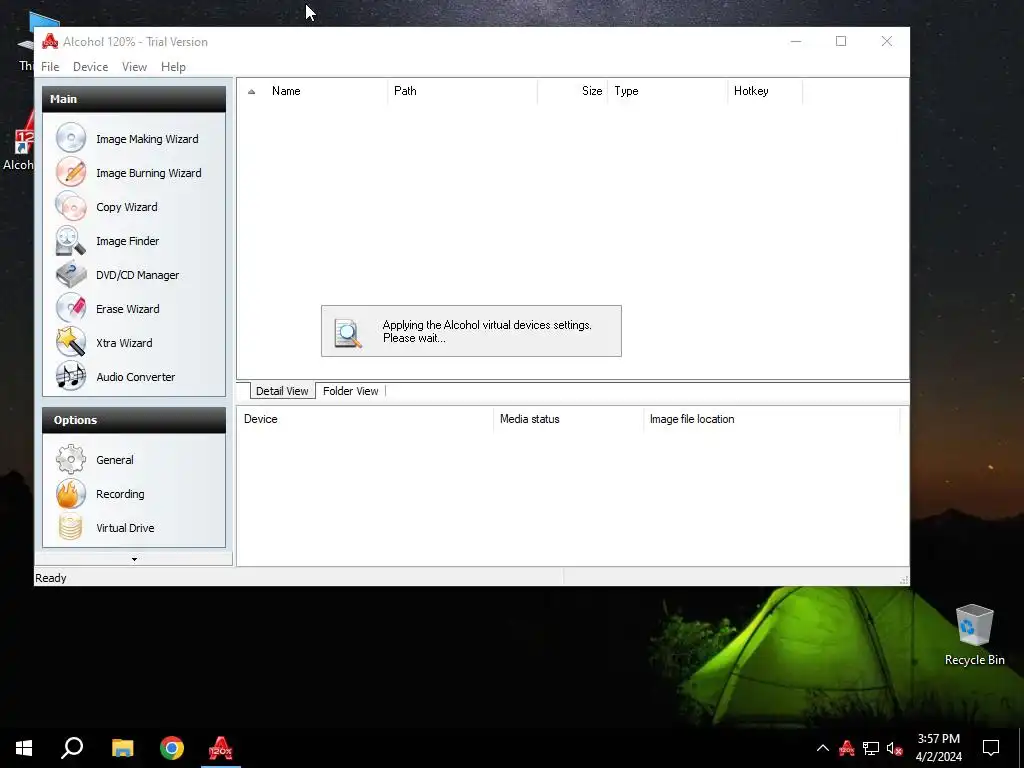Image resolution: width=1024 pixels, height=768 pixels.
Task: Click the Main panel header
Action: click(x=134, y=99)
